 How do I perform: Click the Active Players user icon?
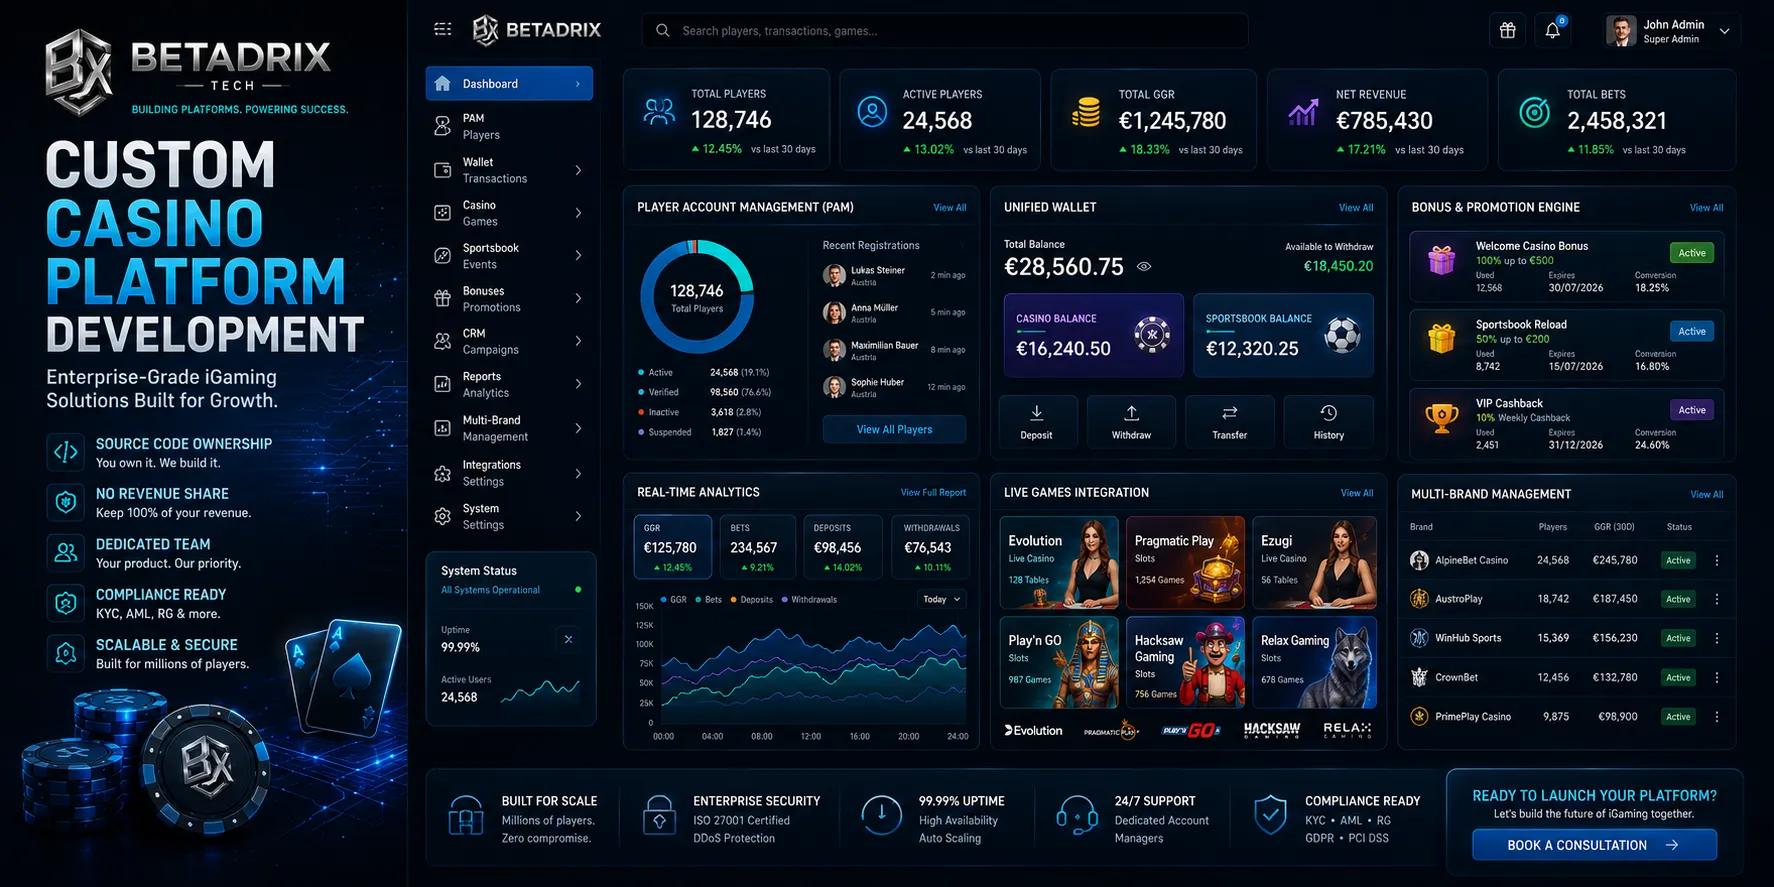(x=872, y=112)
